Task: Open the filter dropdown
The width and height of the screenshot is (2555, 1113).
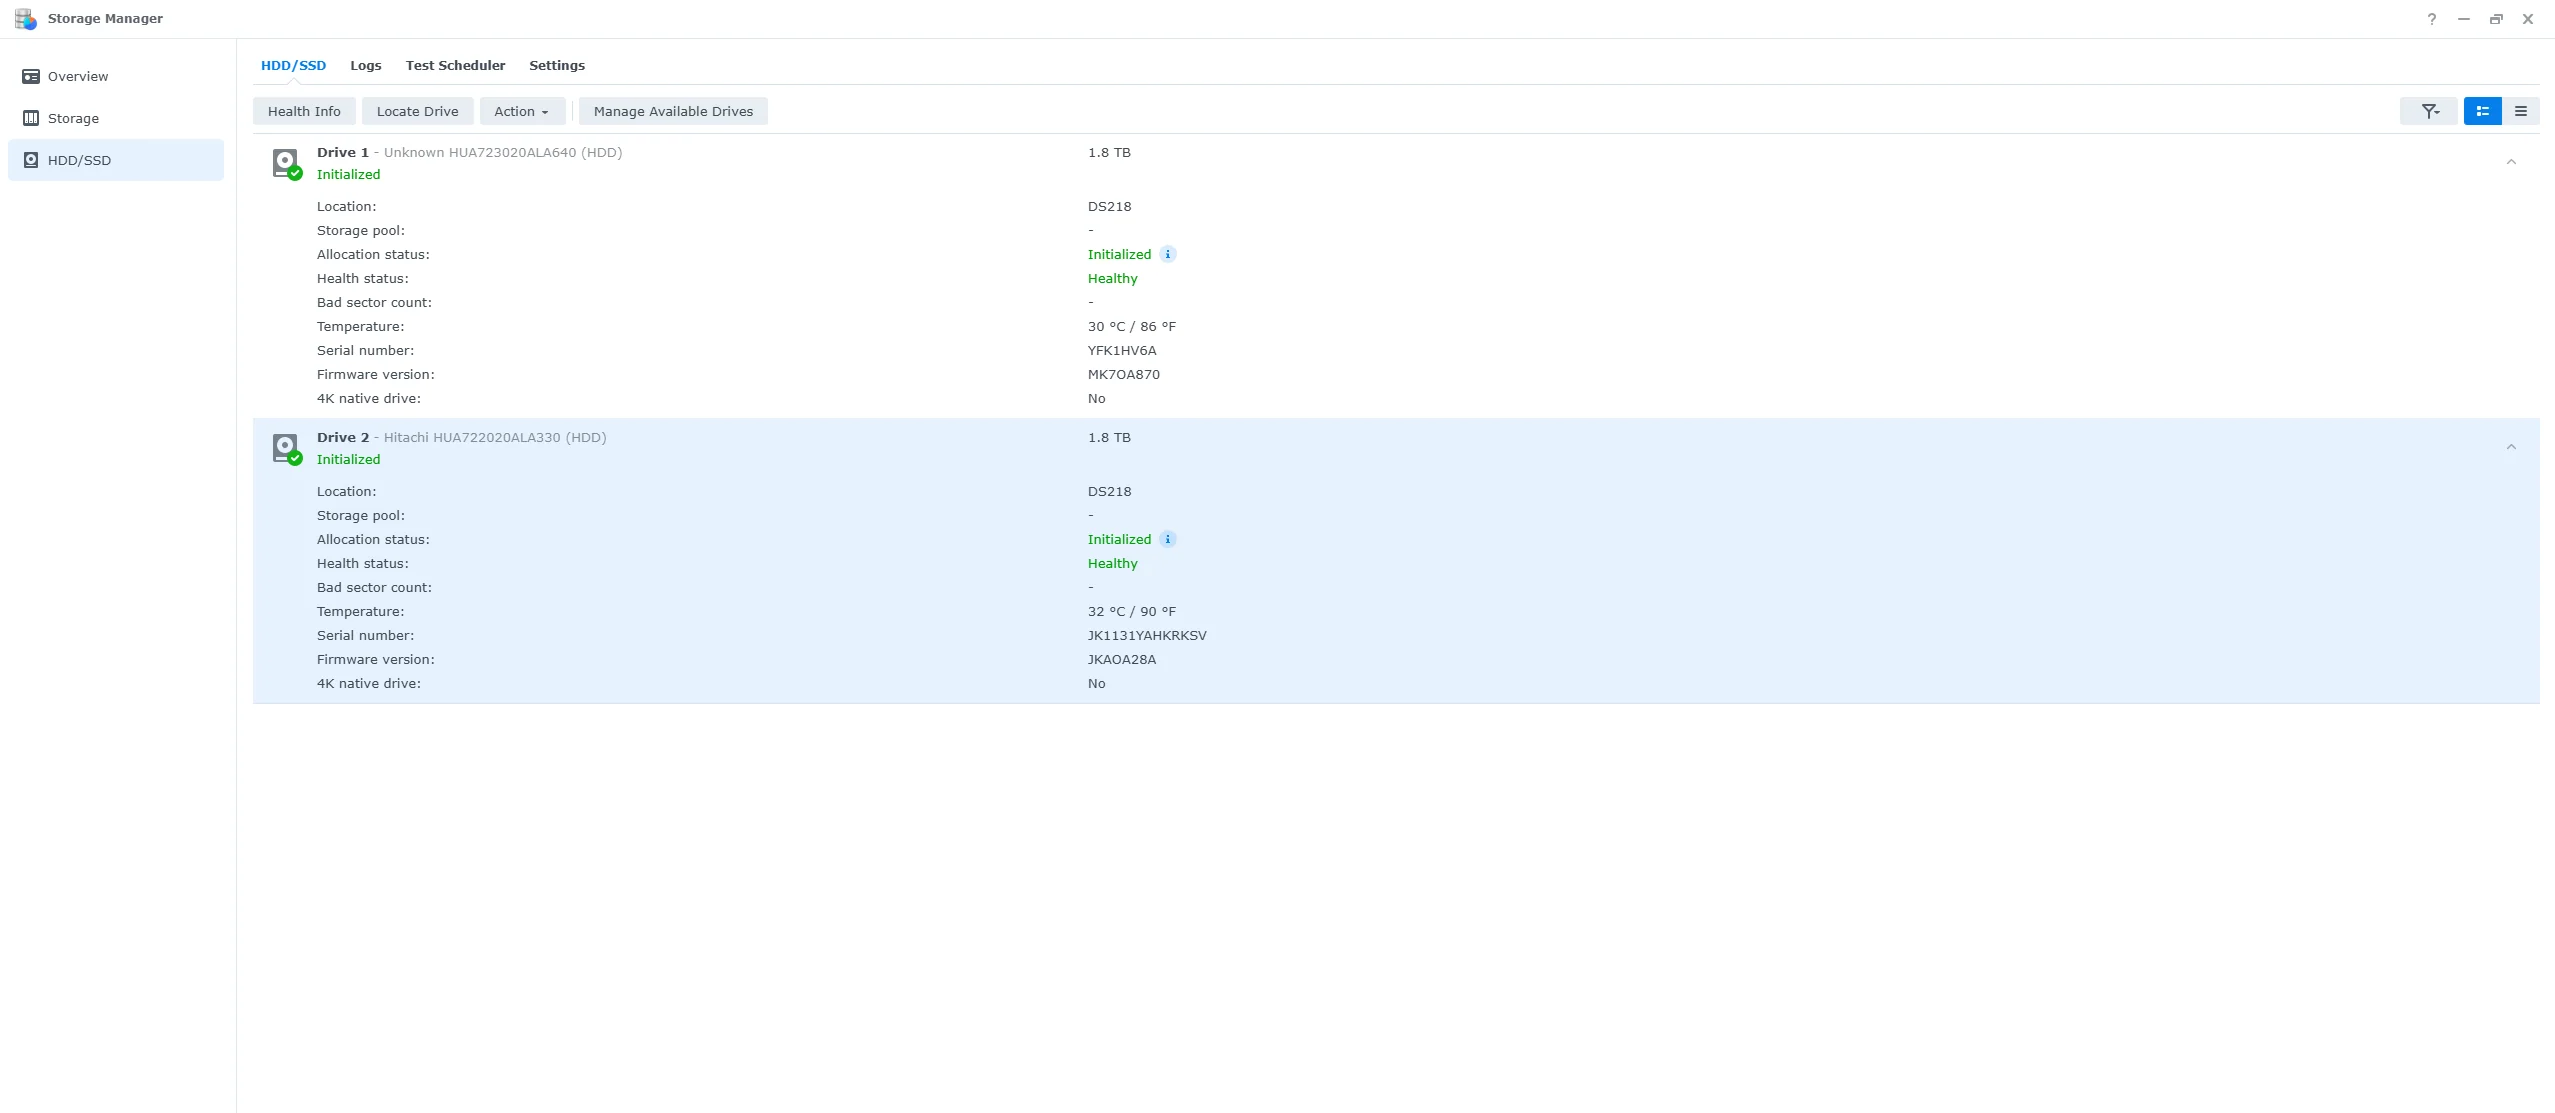Action: (x=2429, y=111)
